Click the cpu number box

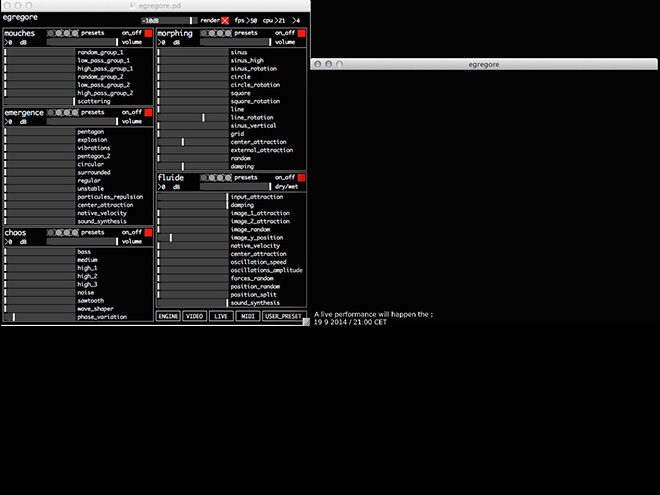(x=280, y=21)
